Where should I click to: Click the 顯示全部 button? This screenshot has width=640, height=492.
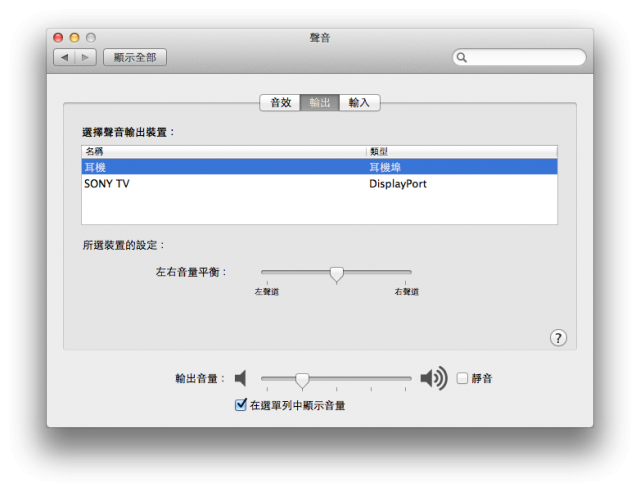pyautogui.click(x=135, y=58)
